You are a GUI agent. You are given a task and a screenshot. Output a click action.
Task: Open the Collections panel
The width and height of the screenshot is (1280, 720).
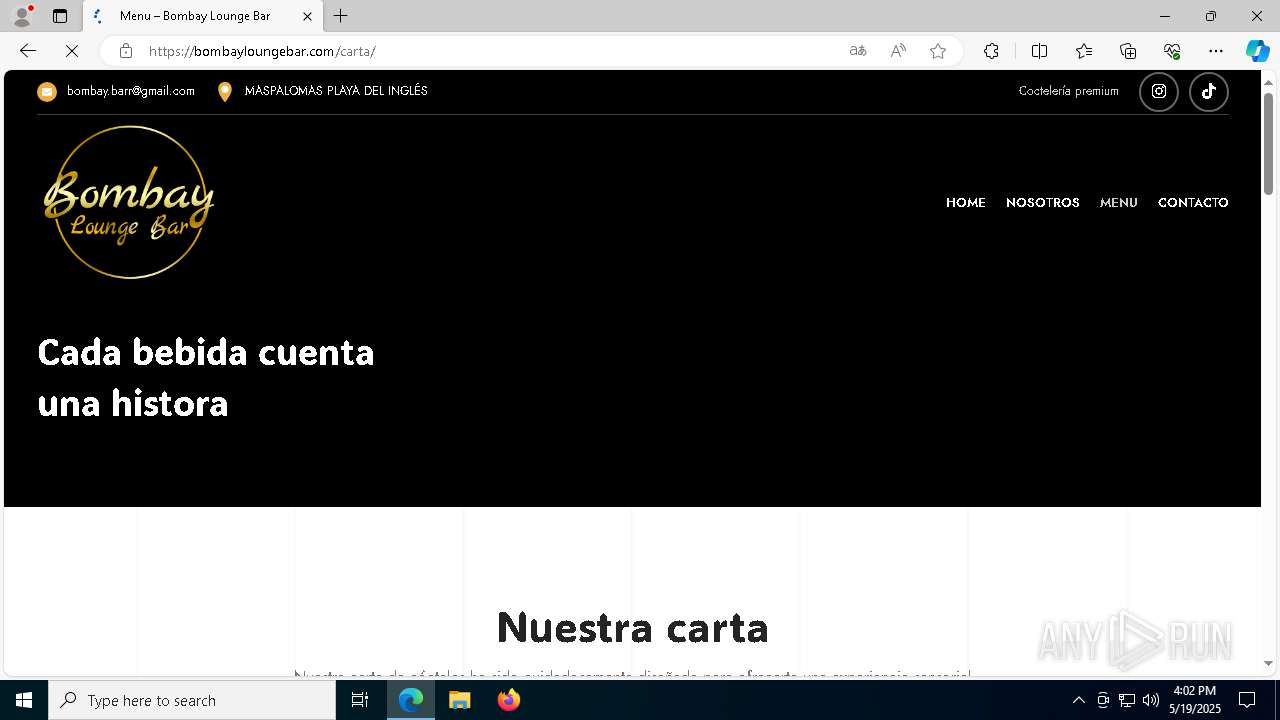[1128, 51]
